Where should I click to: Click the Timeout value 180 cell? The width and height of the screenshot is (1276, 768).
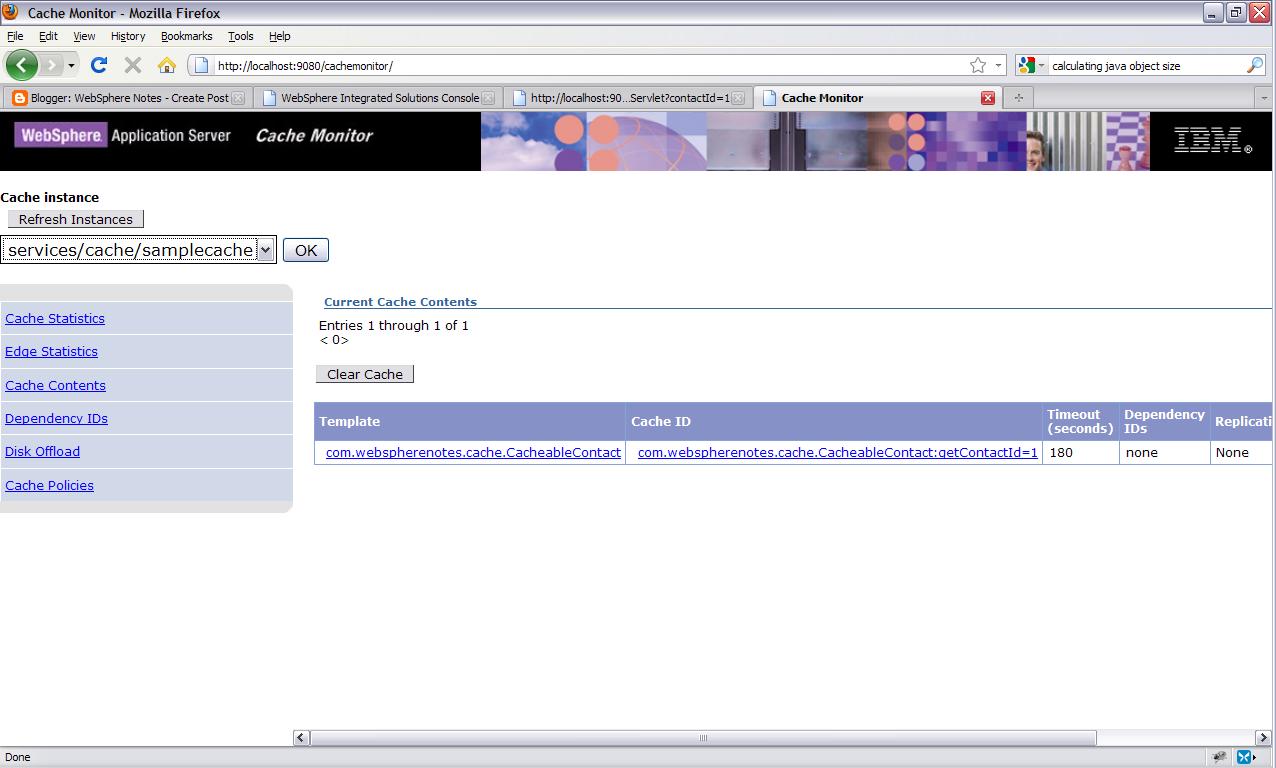[x=1080, y=452]
